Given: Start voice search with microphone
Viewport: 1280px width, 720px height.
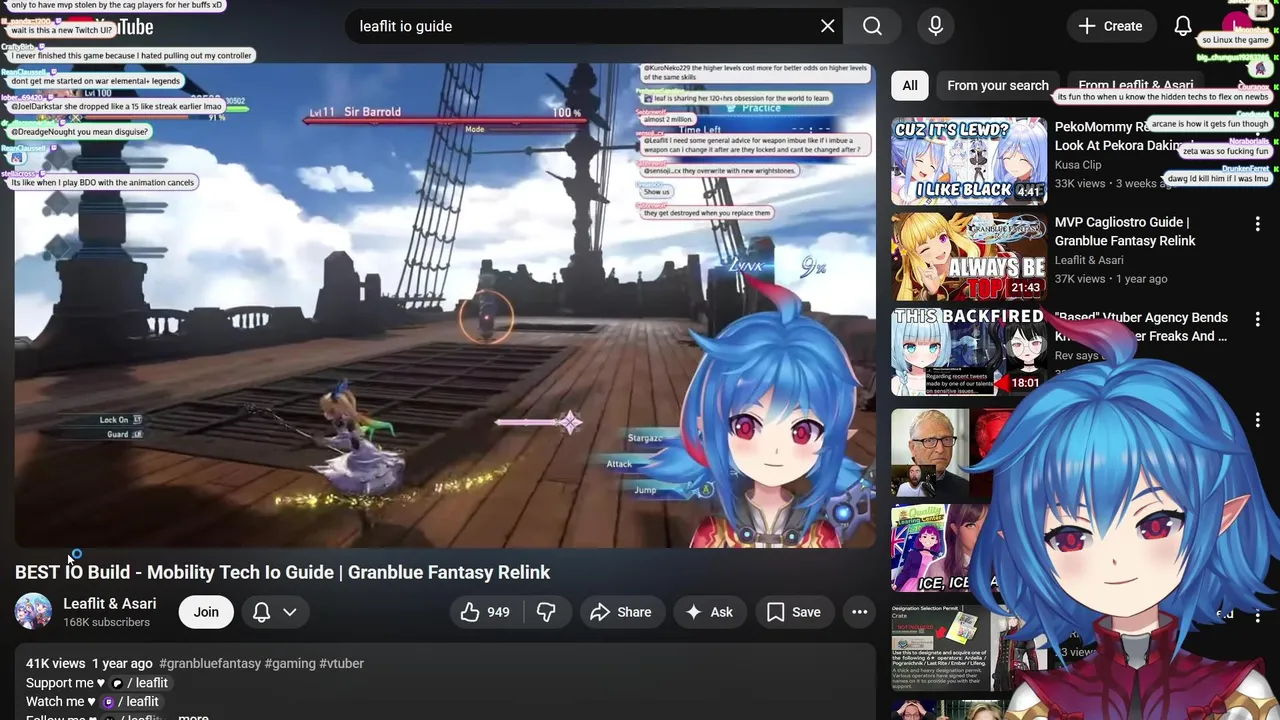Looking at the screenshot, I should [x=935, y=26].
